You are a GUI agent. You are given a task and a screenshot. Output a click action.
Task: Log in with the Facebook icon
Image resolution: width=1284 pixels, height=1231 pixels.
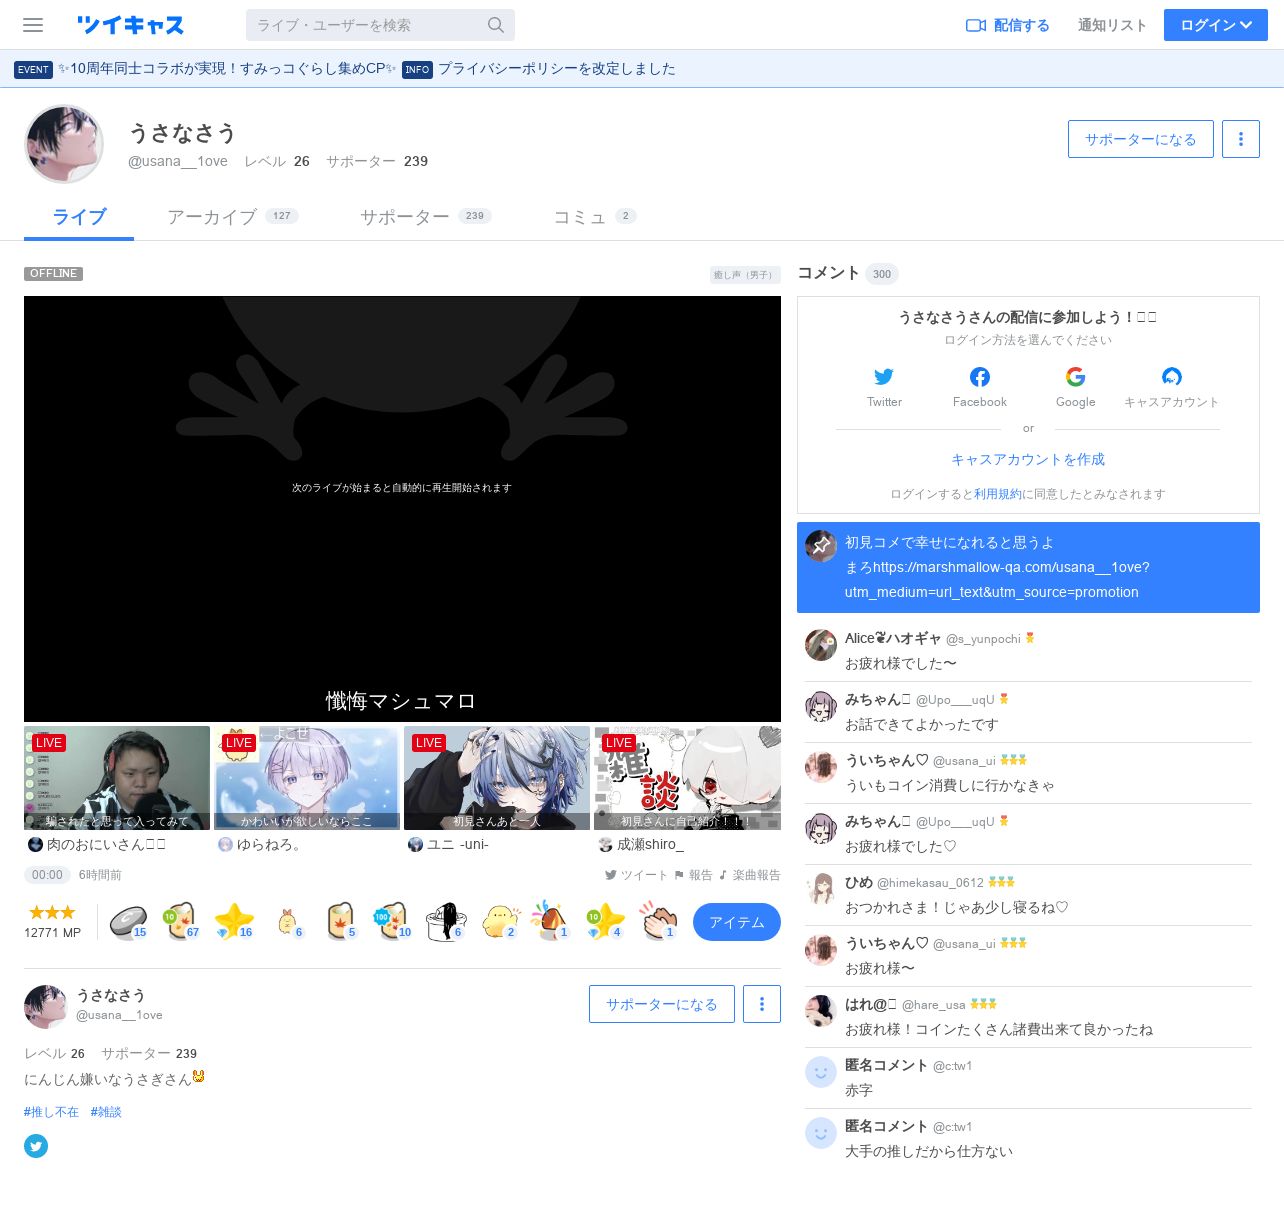[x=980, y=377]
